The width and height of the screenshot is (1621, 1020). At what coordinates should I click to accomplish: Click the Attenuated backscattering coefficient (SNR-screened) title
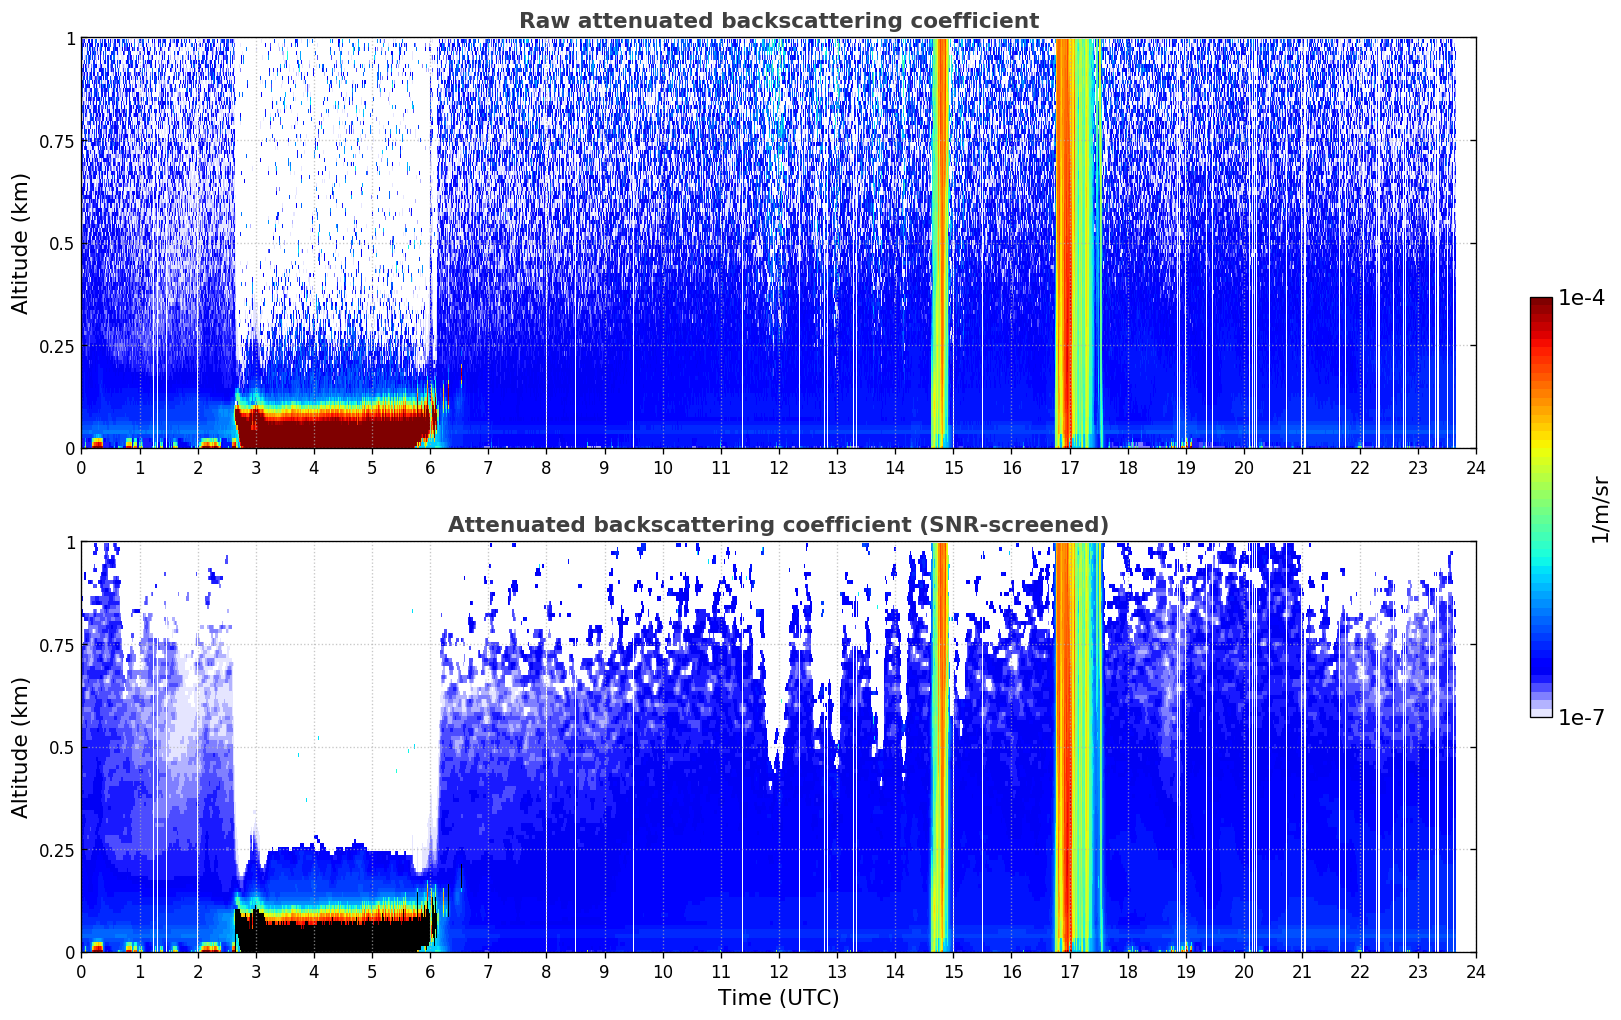pos(778,525)
